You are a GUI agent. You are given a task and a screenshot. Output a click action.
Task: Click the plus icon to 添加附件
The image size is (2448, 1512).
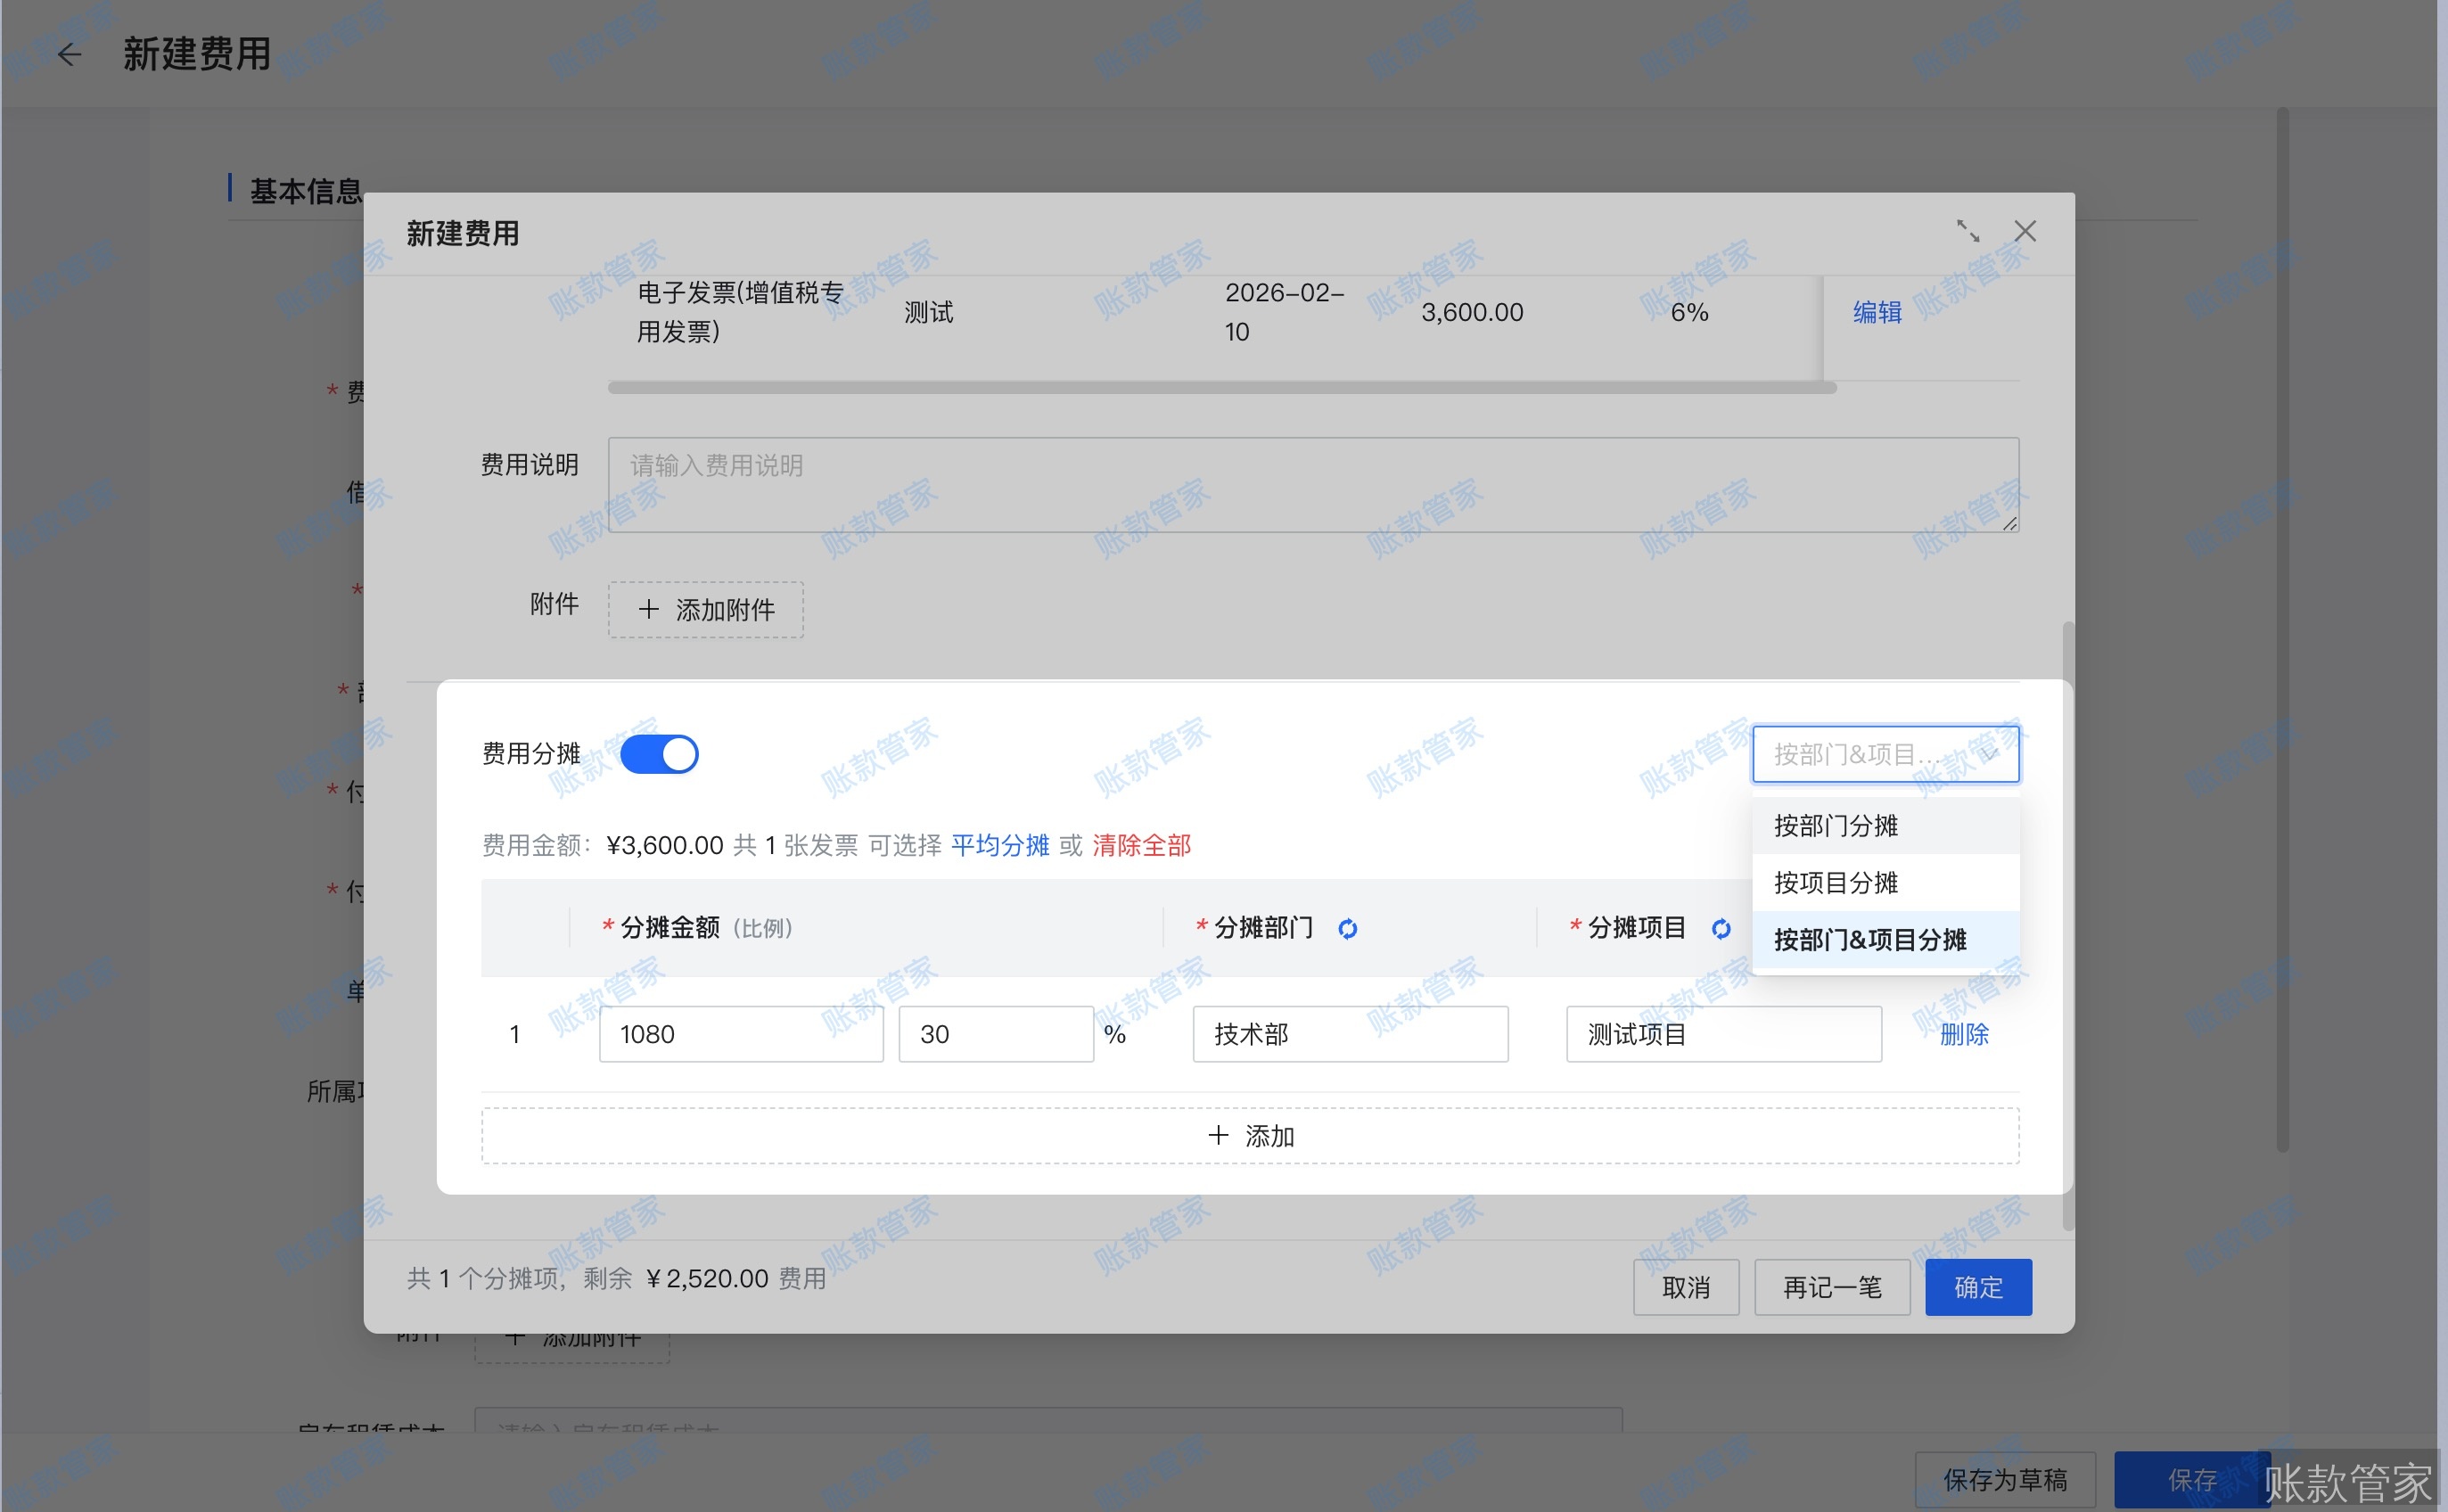pos(648,610)
